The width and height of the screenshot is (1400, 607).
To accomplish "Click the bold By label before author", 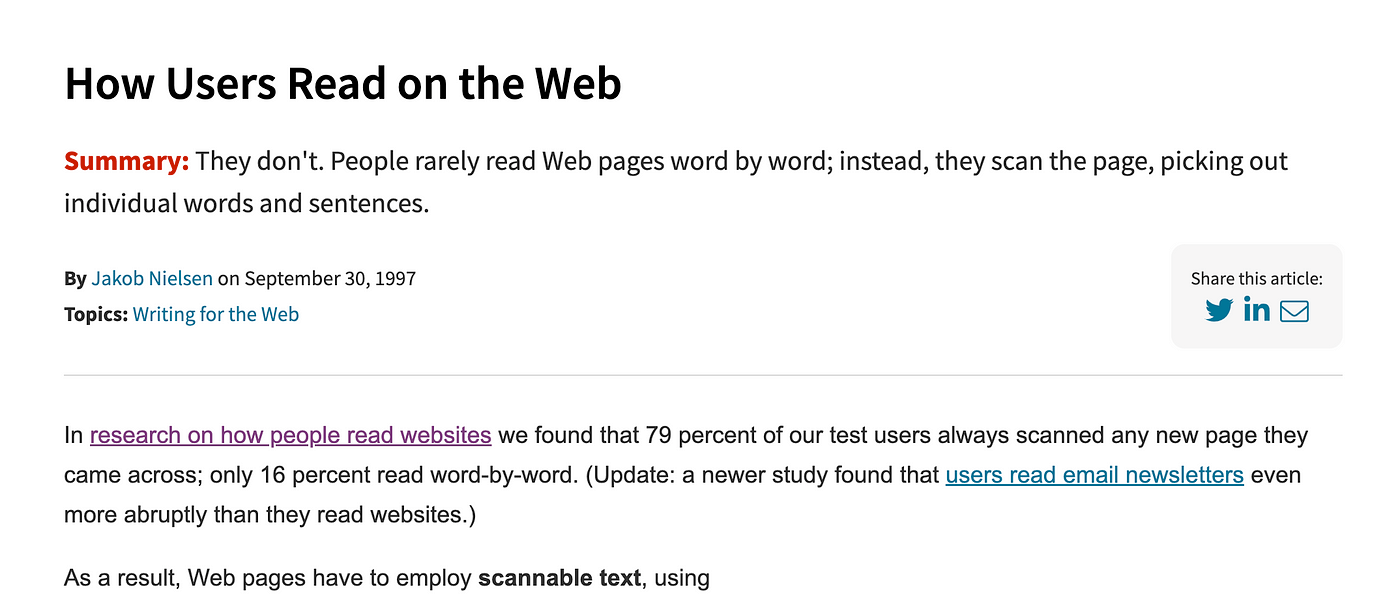I will (x=75, y=278).
